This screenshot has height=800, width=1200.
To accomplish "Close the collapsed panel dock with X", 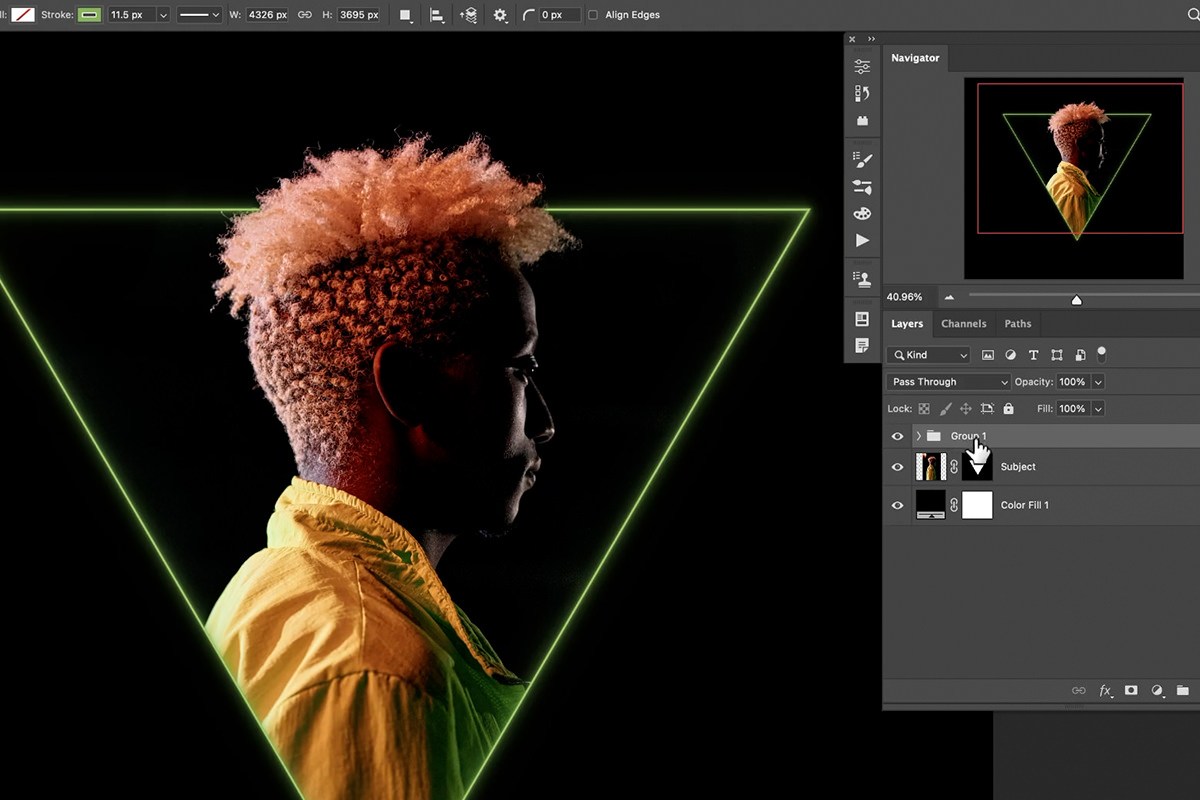I will 852,39.
